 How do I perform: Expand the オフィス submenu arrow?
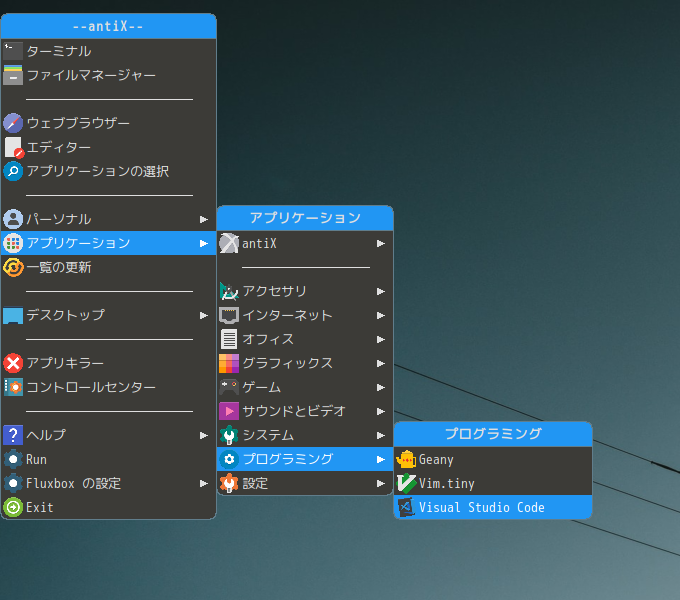pos(381,339)
